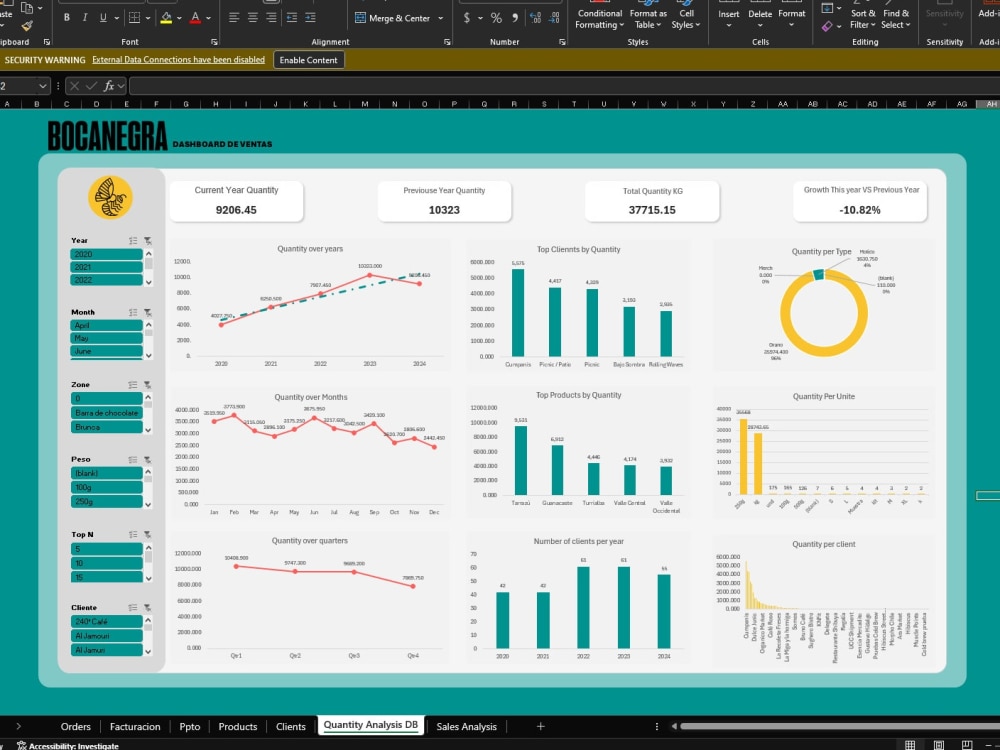This screenshot has height=750, width=1000.
Task: Open the Number group dialog launcher
Action: (562, 42)
